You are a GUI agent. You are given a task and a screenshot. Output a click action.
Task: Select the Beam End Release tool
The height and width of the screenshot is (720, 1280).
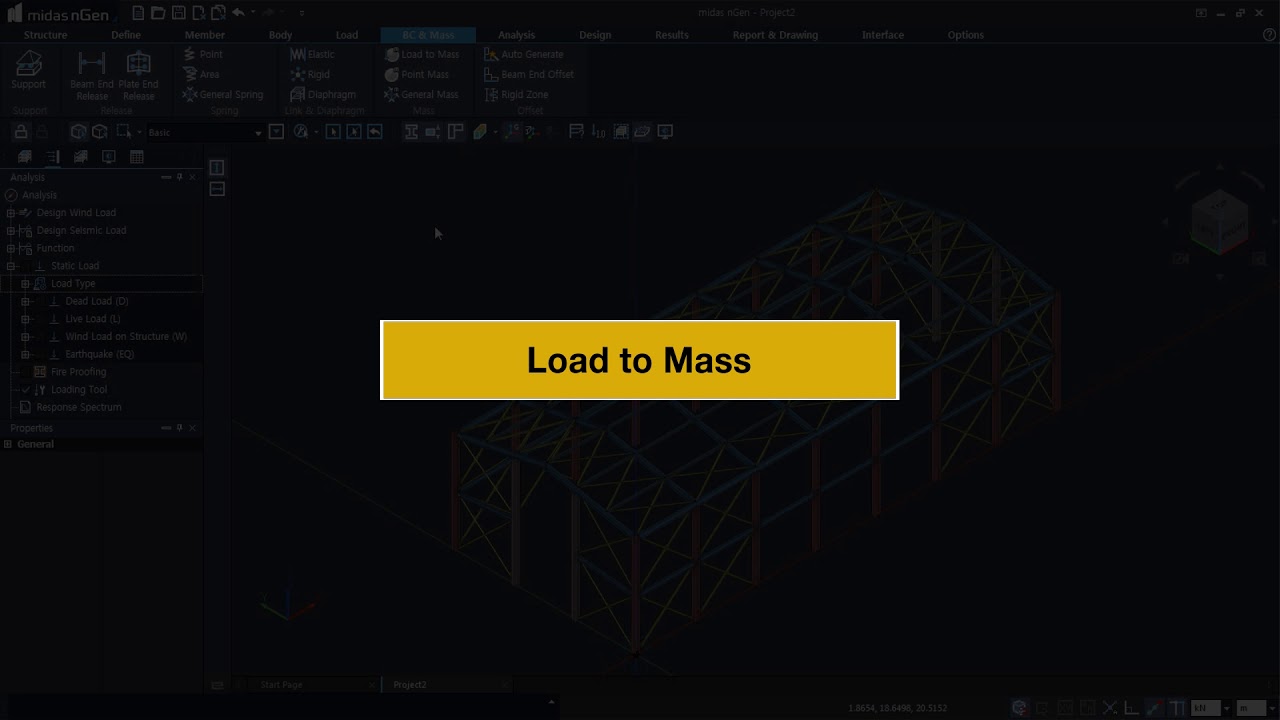91,75
